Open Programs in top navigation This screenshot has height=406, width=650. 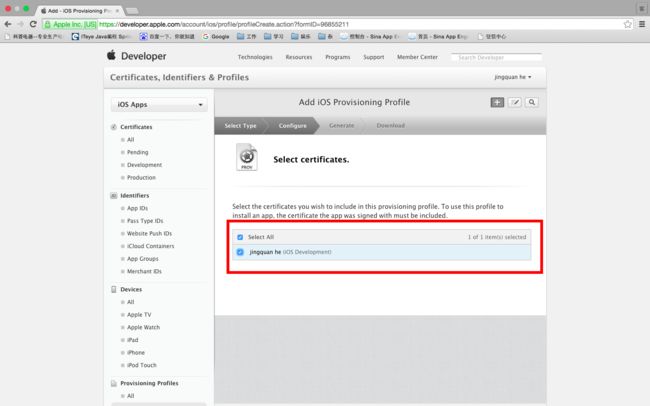coord(338,57)
